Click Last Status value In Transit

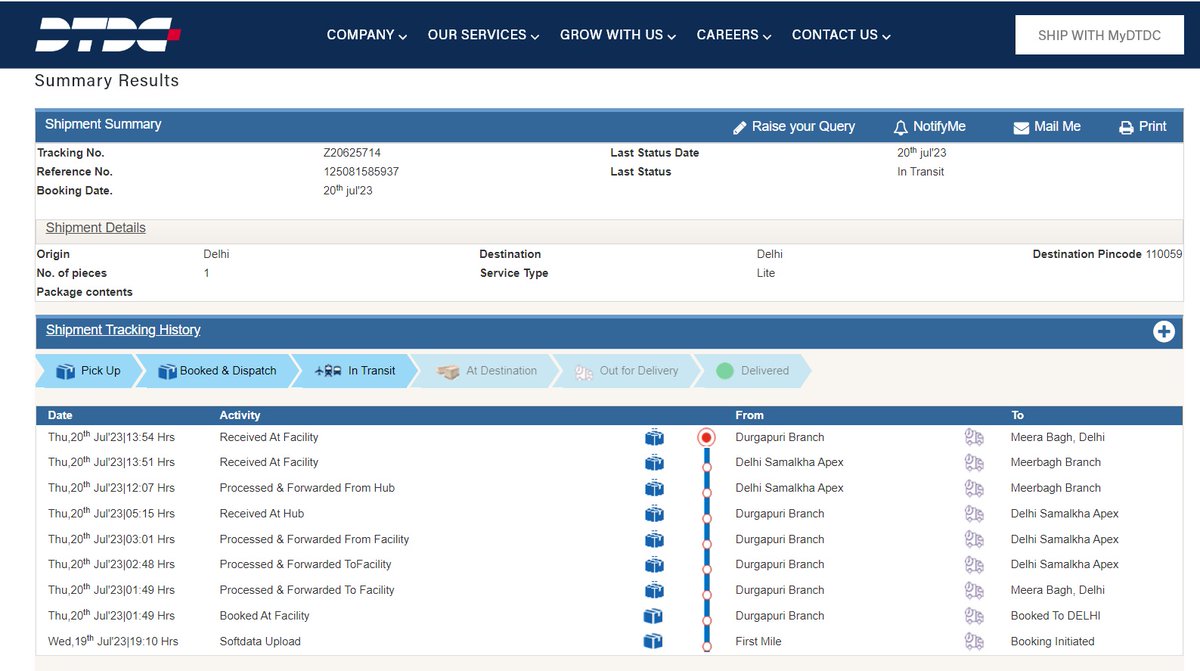tap(921, 172)
